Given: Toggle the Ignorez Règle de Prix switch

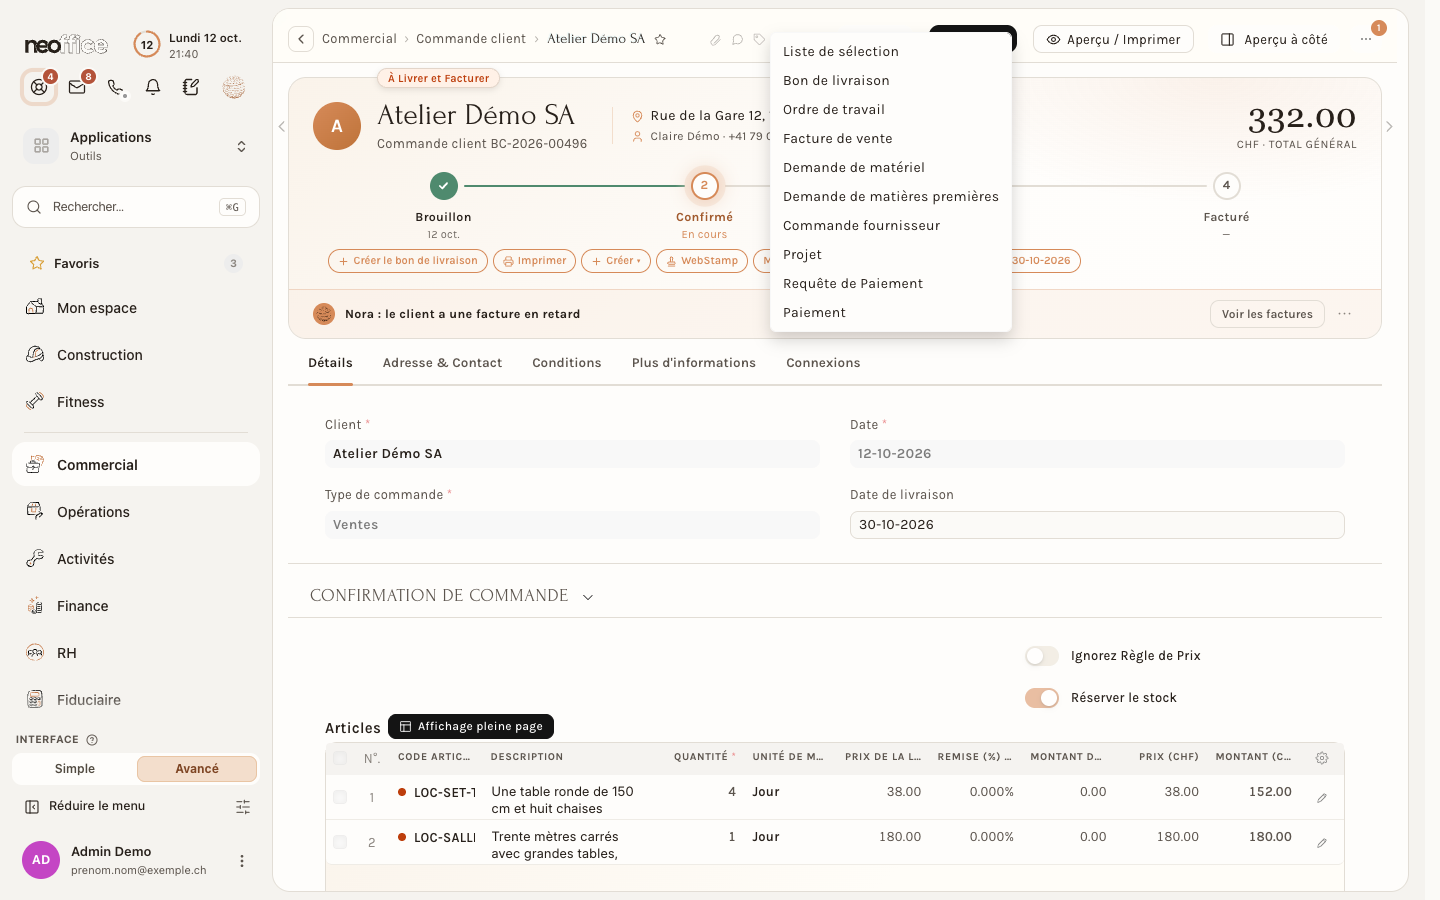Looking at the screenshot, I should [1042, 656].
